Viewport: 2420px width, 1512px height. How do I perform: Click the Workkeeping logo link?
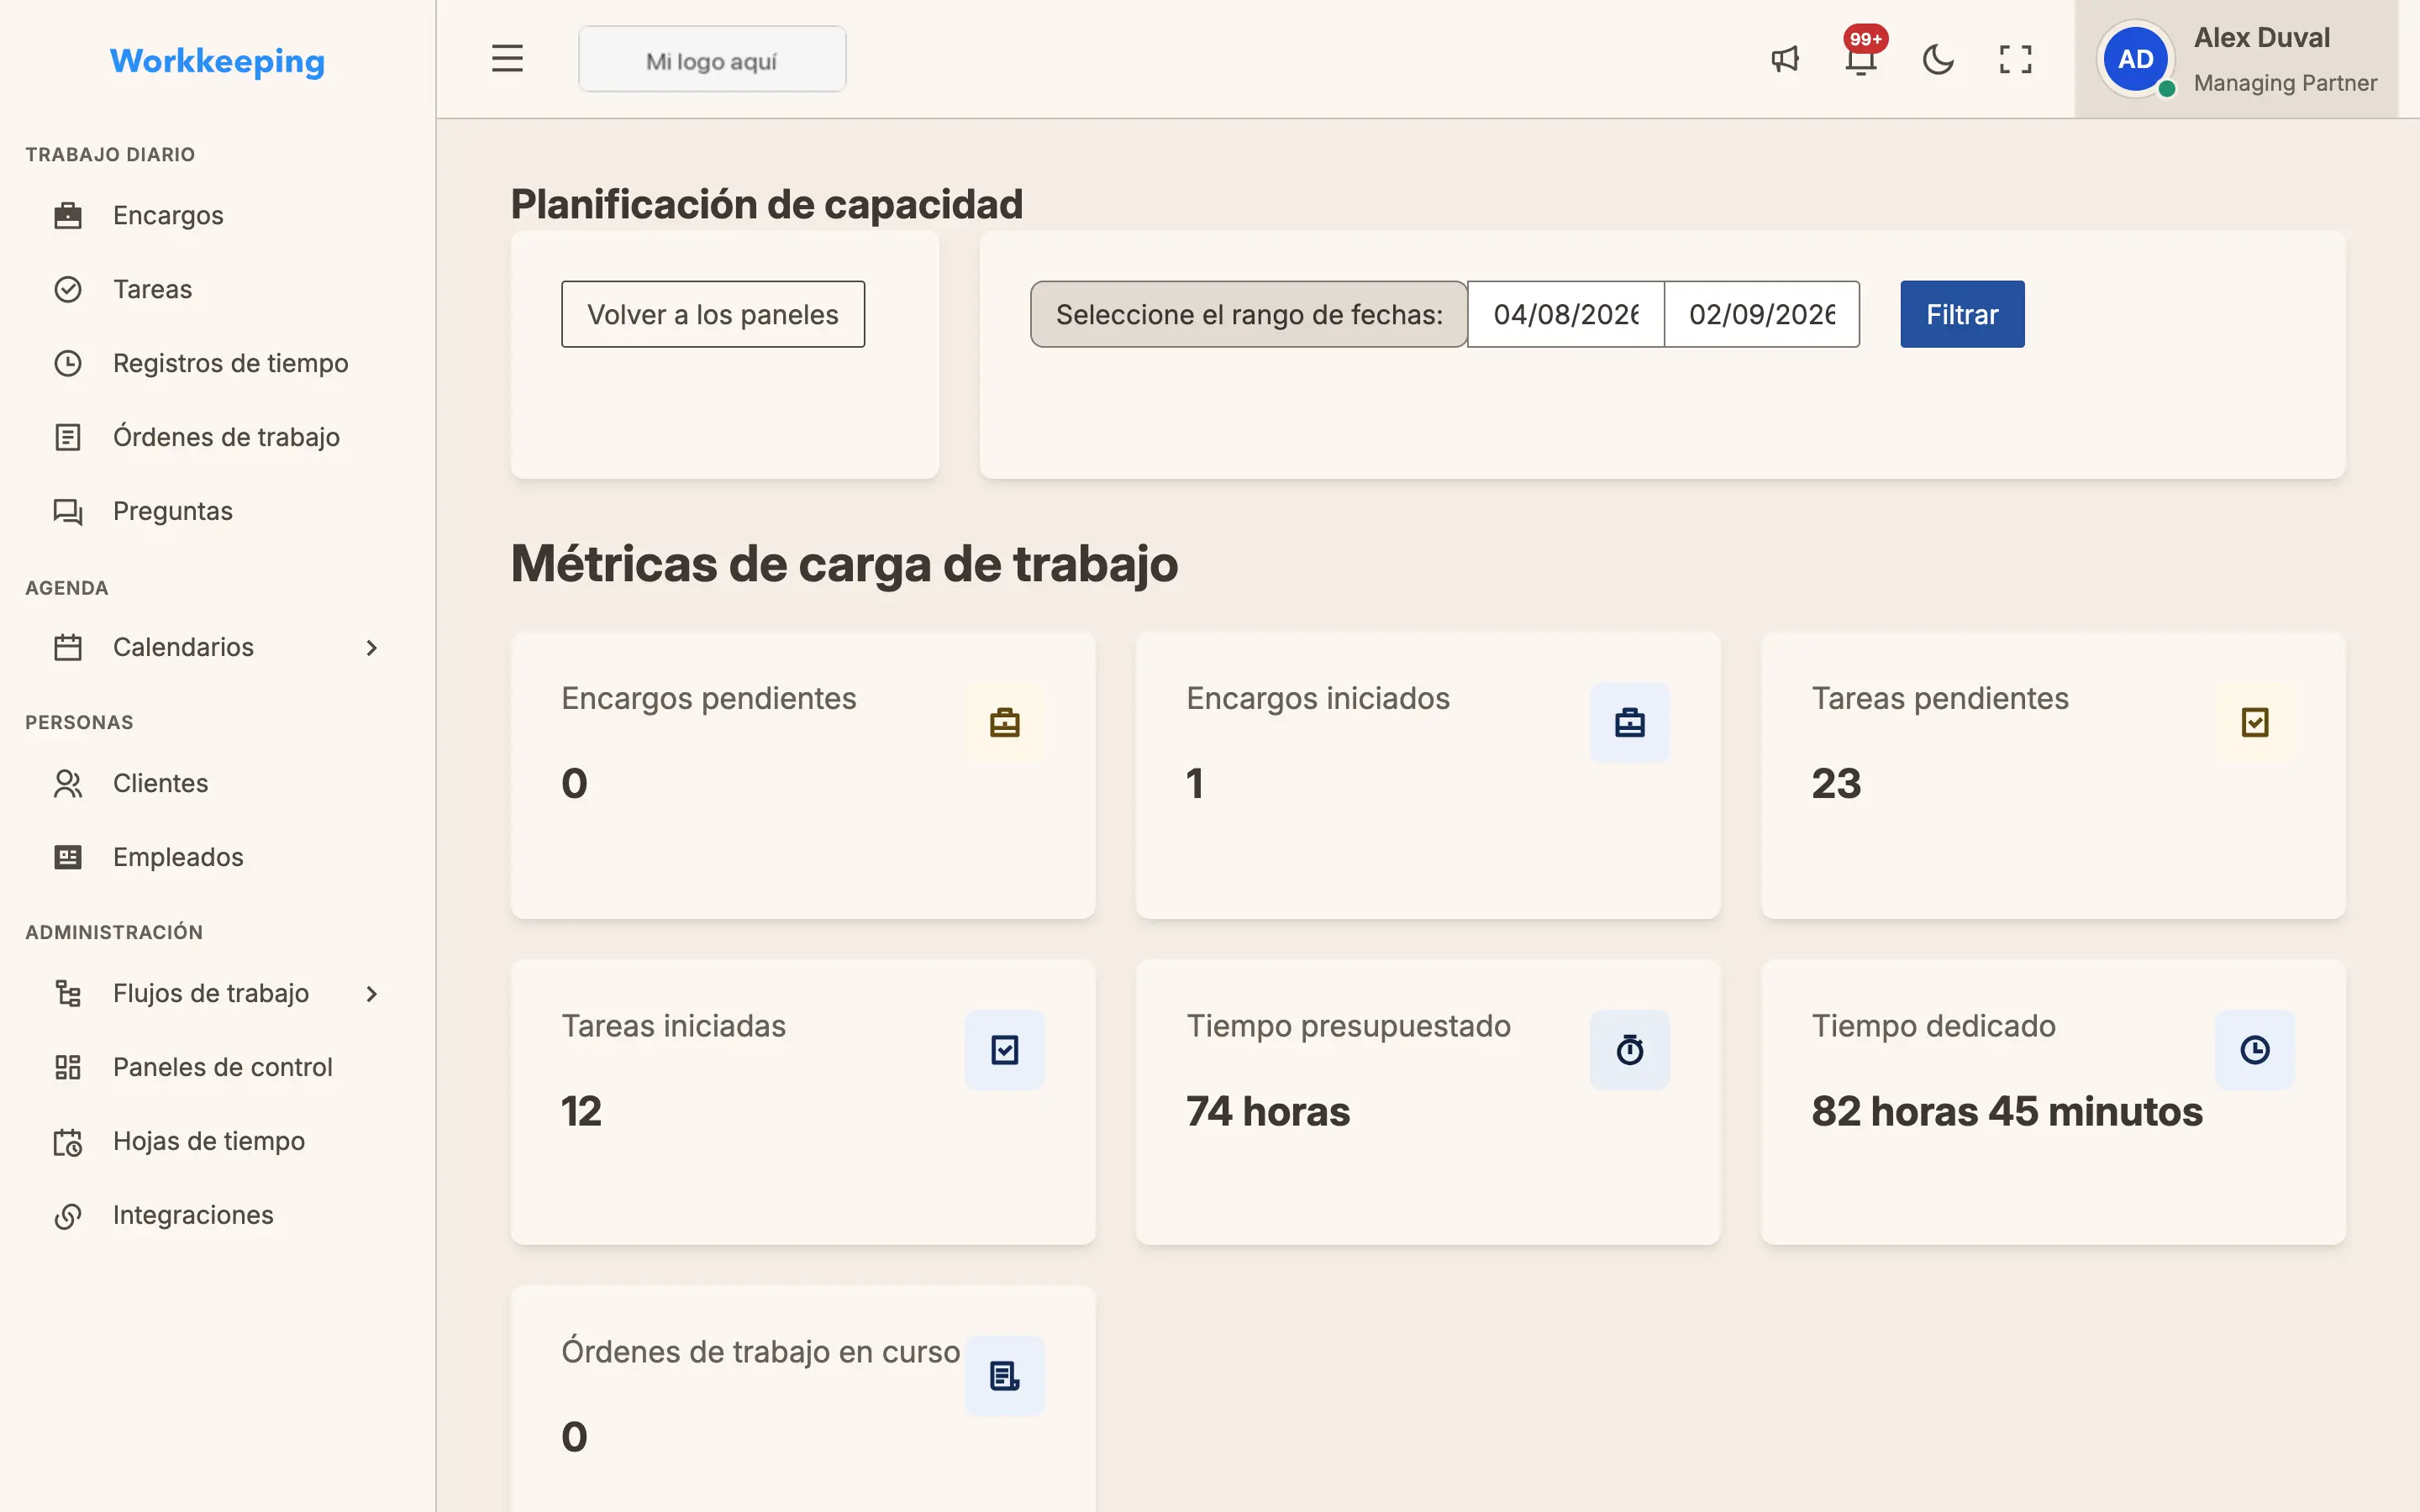(x=217, y=61)
